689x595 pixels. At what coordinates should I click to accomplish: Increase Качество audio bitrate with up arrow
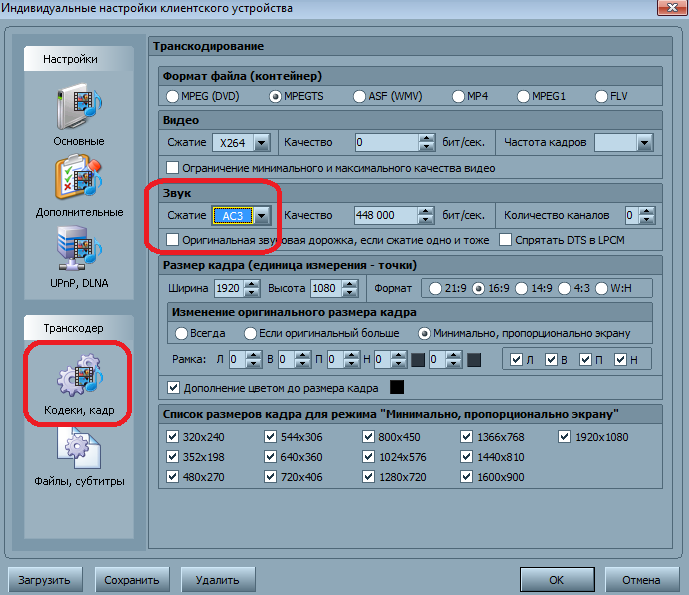[428, 210]
